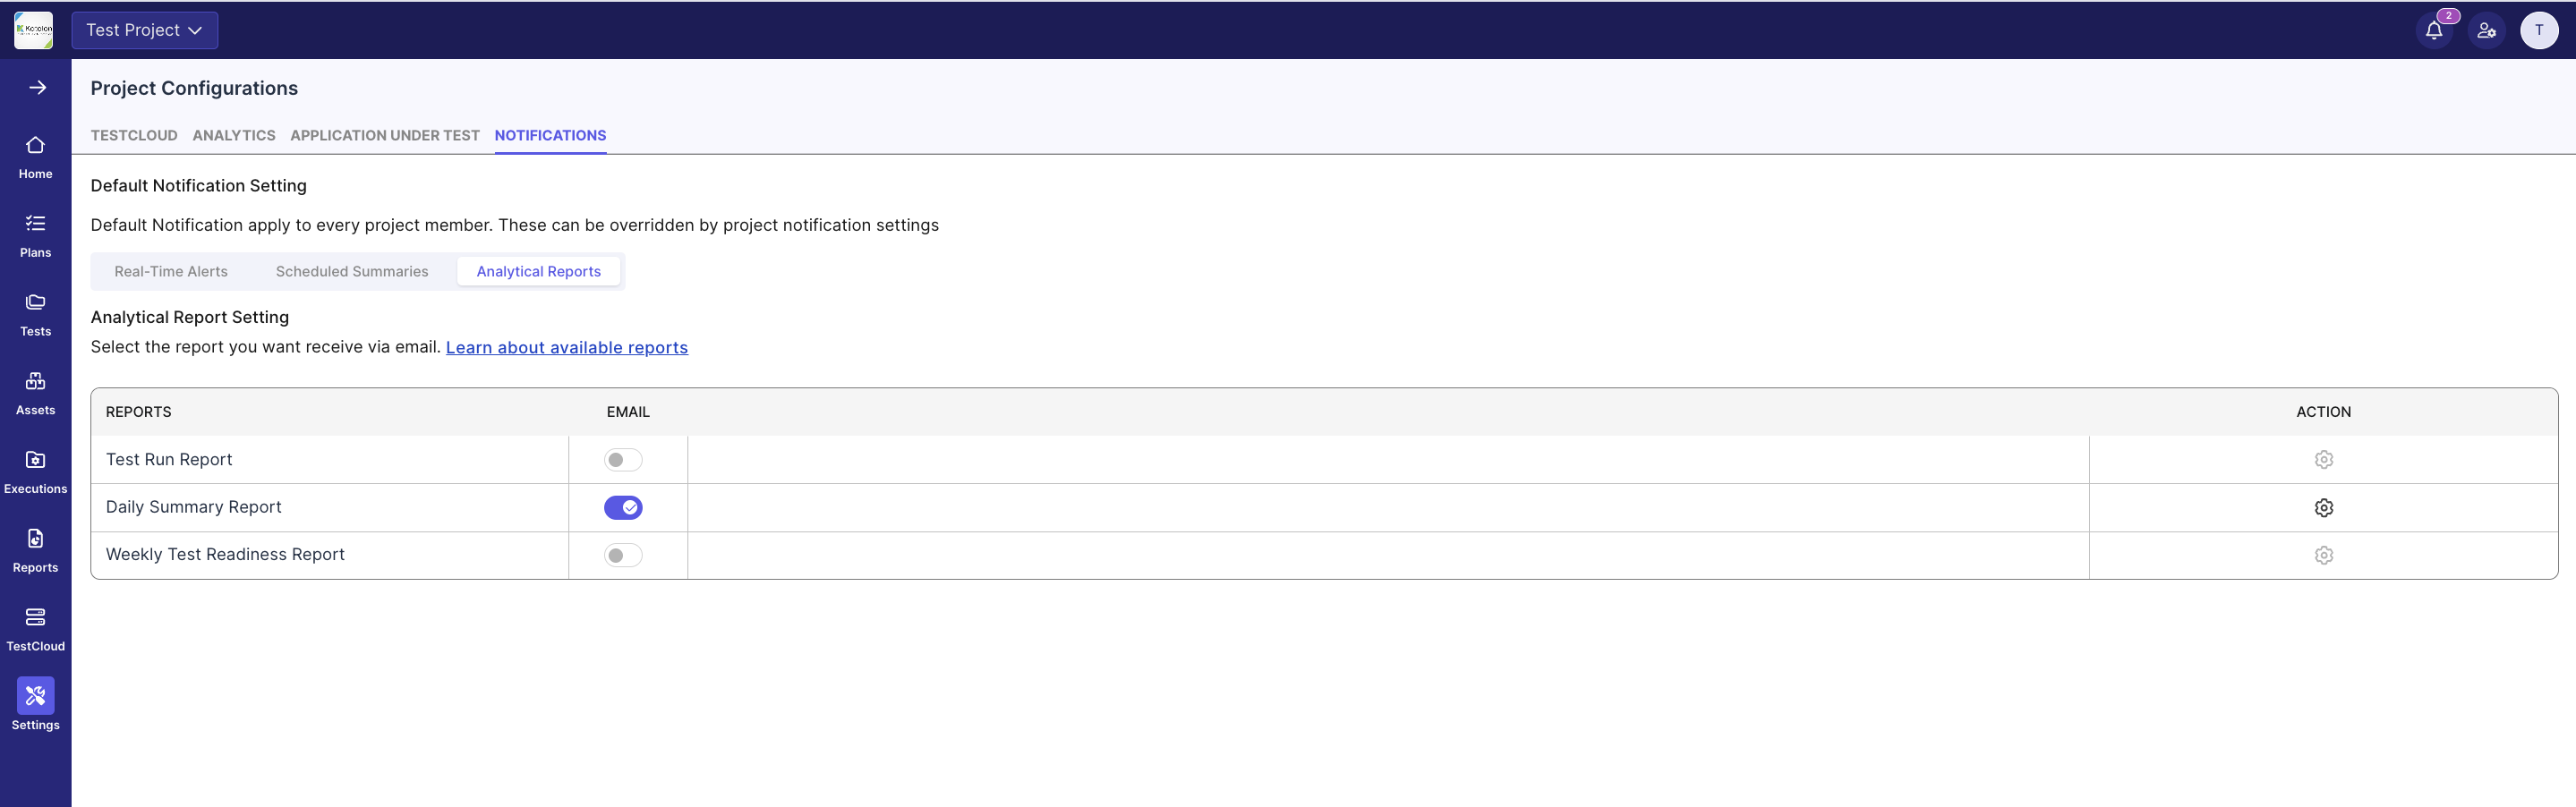Navigate to Tests via sidebar icon

[35, 311]
